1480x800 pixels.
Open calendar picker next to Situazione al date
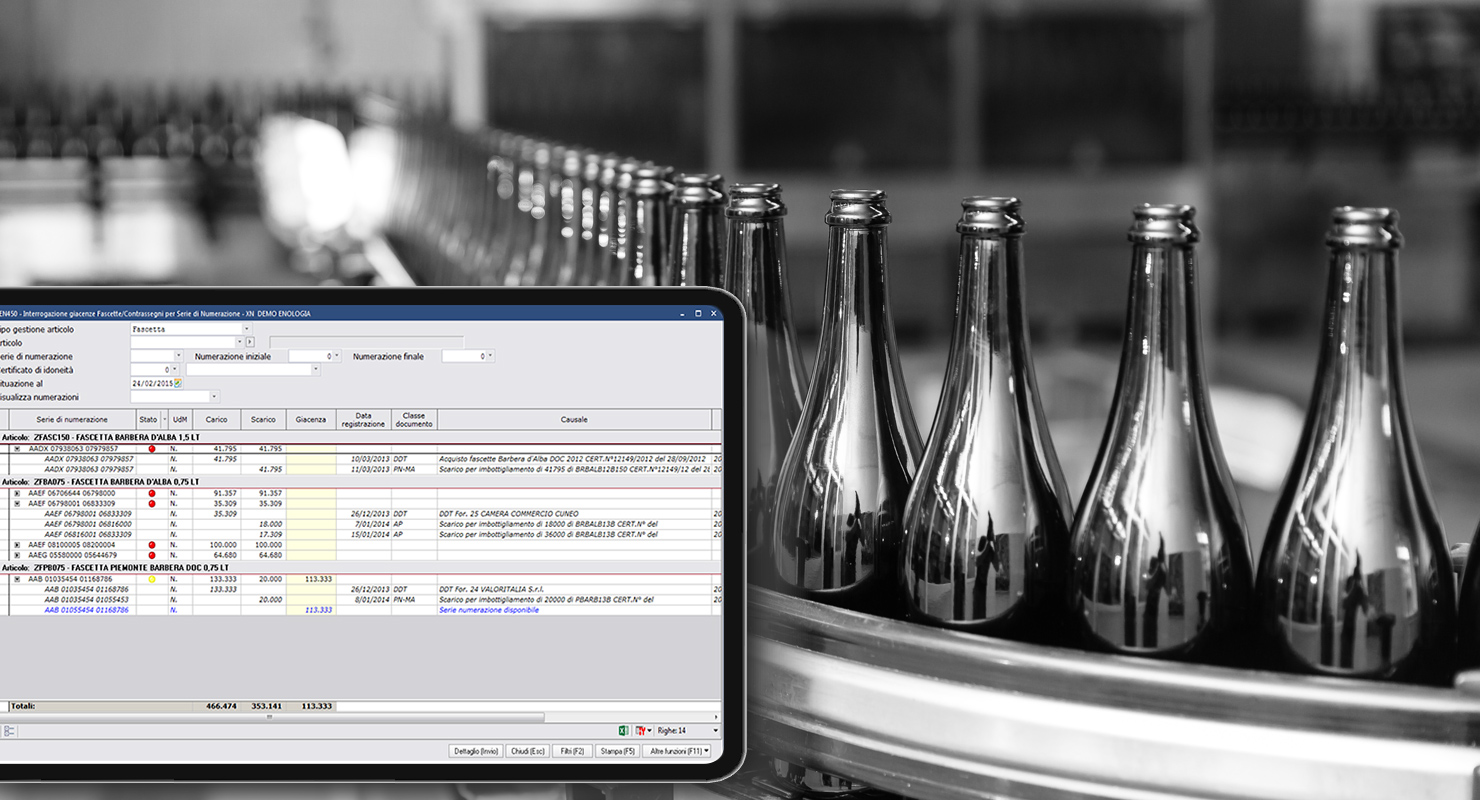coord(178,383)
